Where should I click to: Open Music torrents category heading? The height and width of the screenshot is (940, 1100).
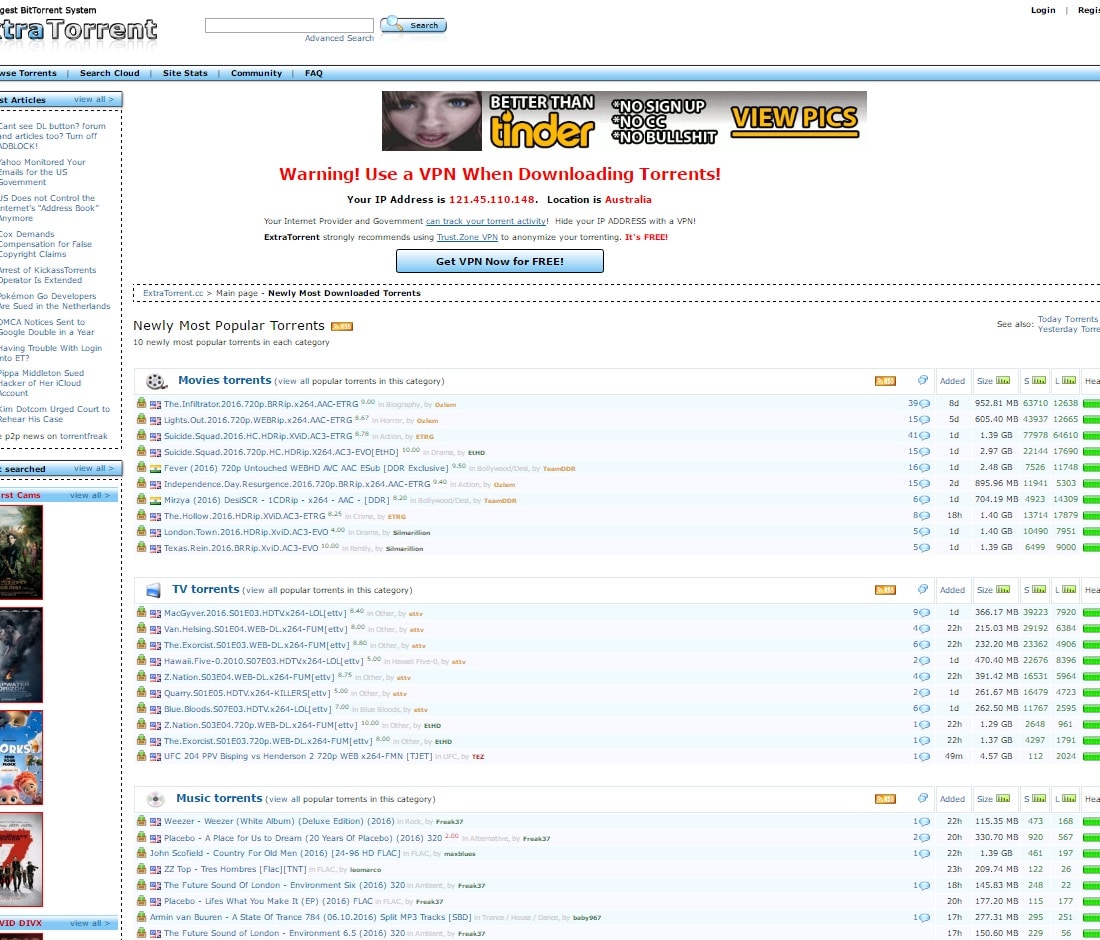click(x=219, y=798)
